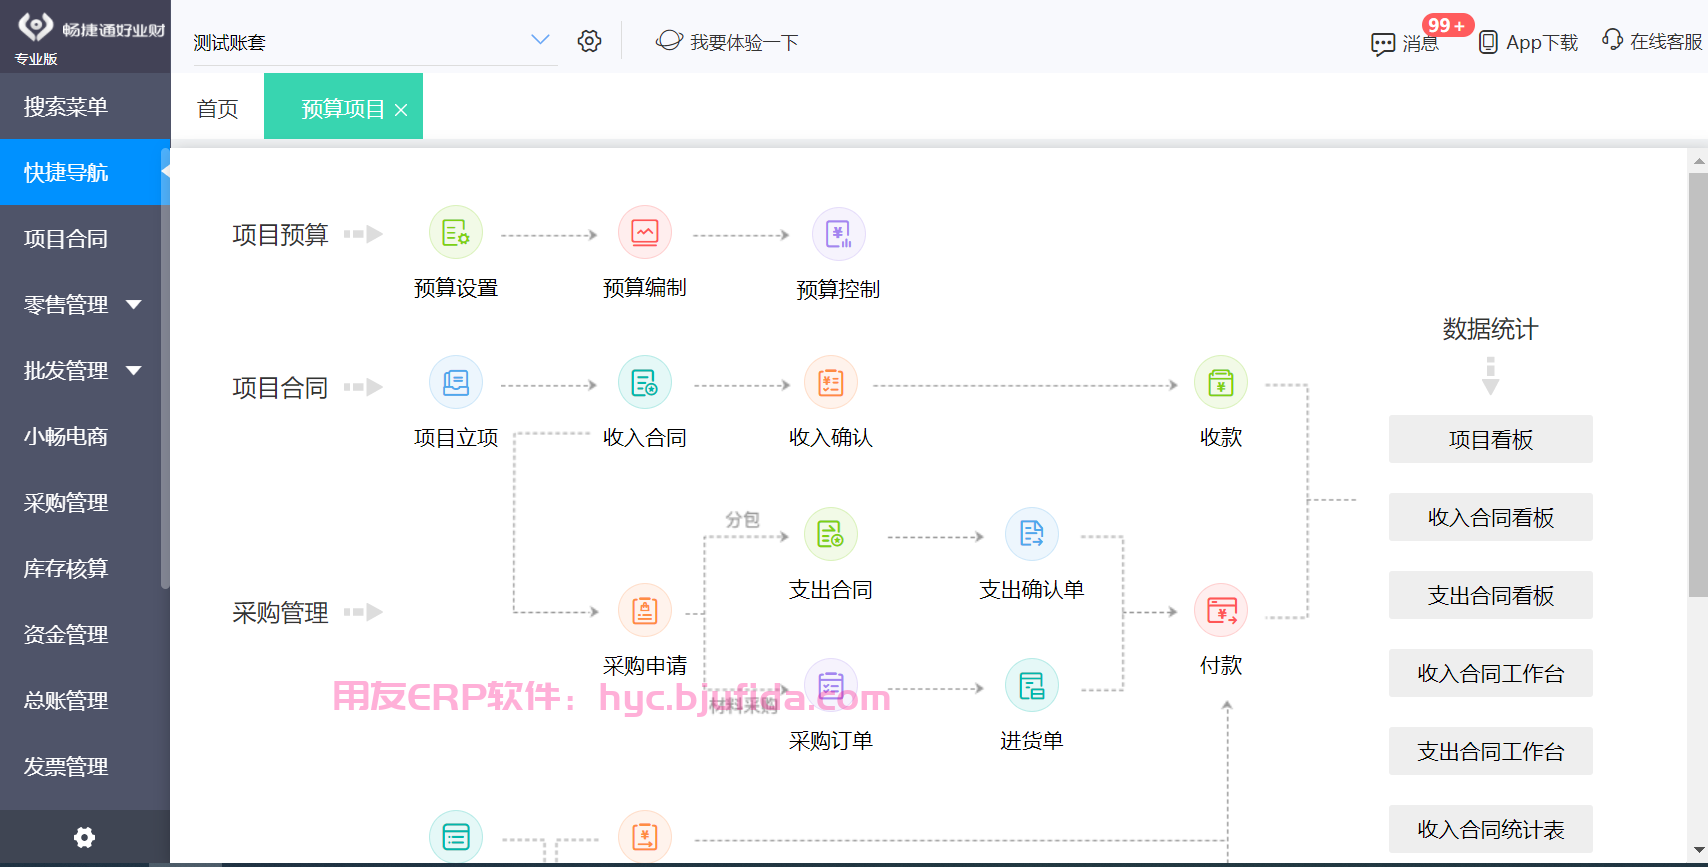The image size is (1708, 867).
Task: Click the teal list icon at bottom
Action: coord(456,836)
